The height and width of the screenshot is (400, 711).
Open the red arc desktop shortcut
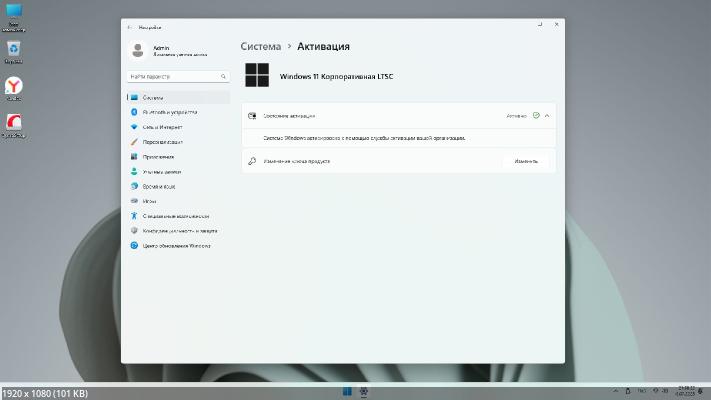coord(14,126)
